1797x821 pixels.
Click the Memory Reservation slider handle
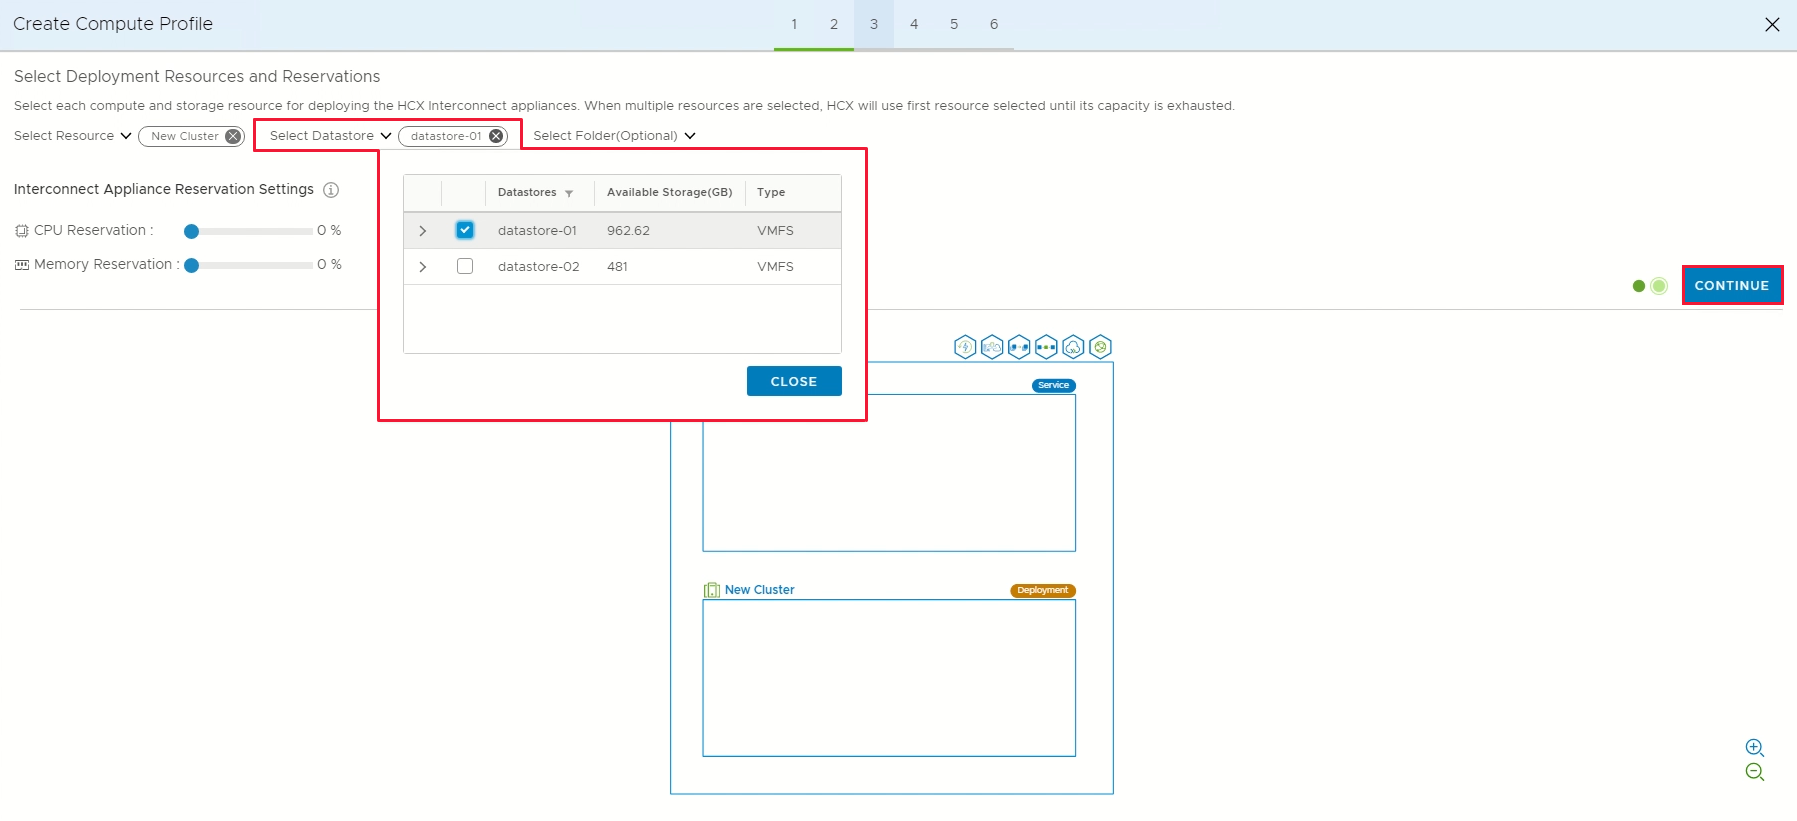(x=191, y=265)
